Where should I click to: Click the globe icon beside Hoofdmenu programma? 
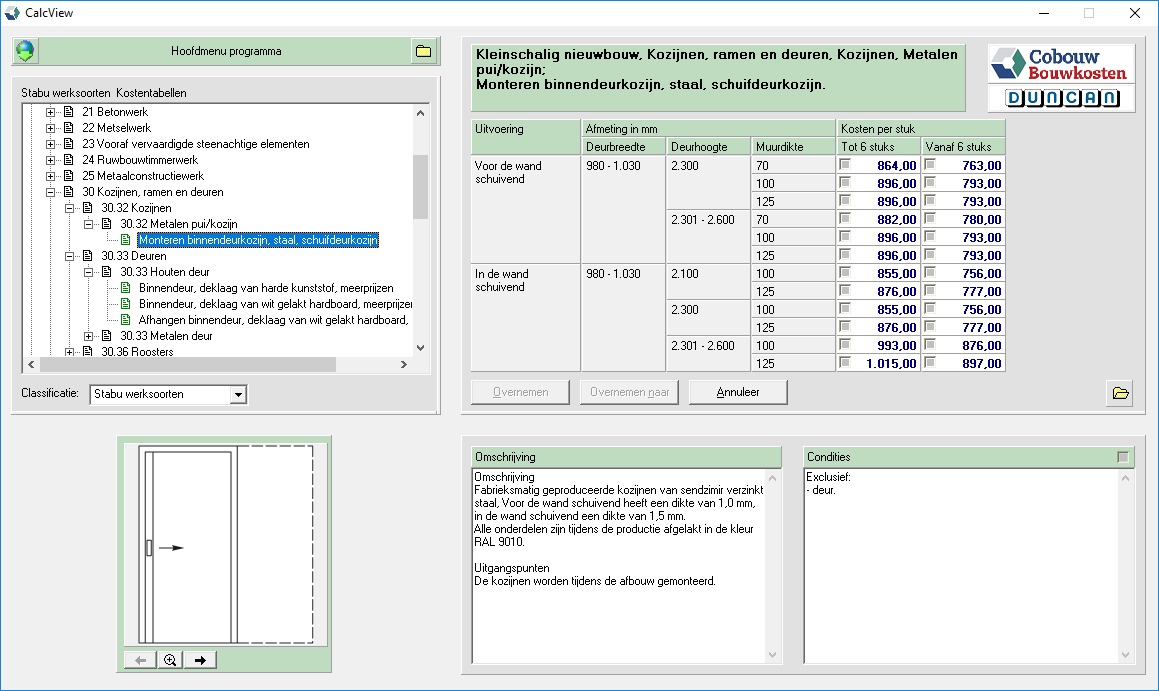click(24, 51)
